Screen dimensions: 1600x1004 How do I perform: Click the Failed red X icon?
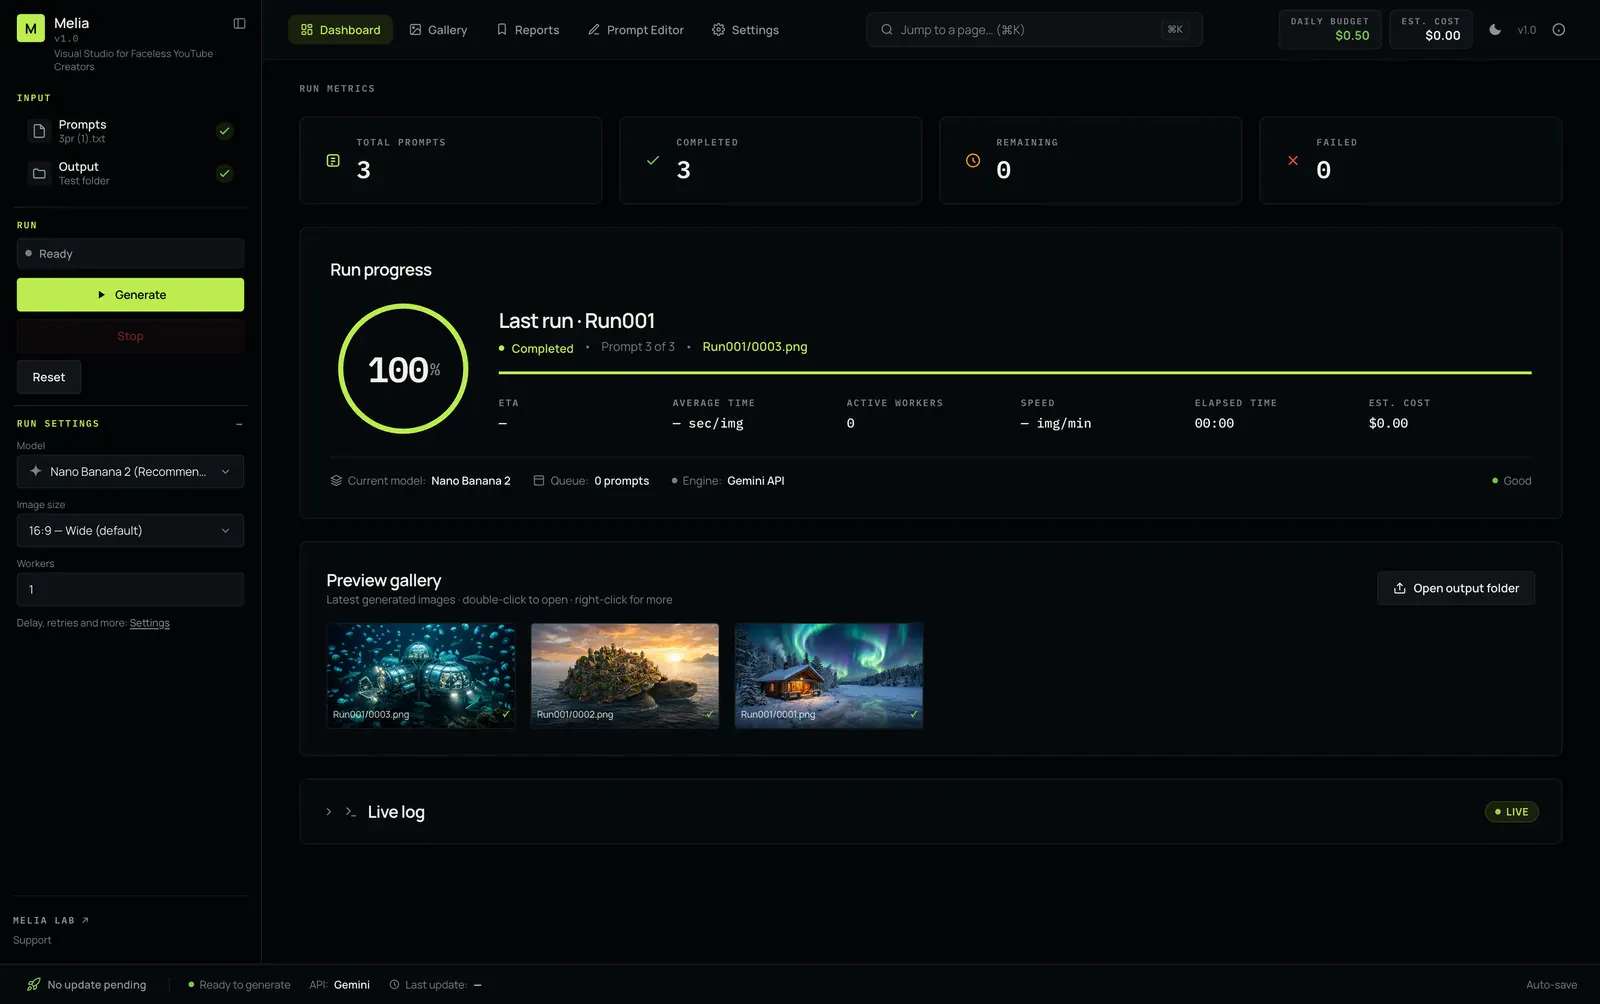[1293, 161]
